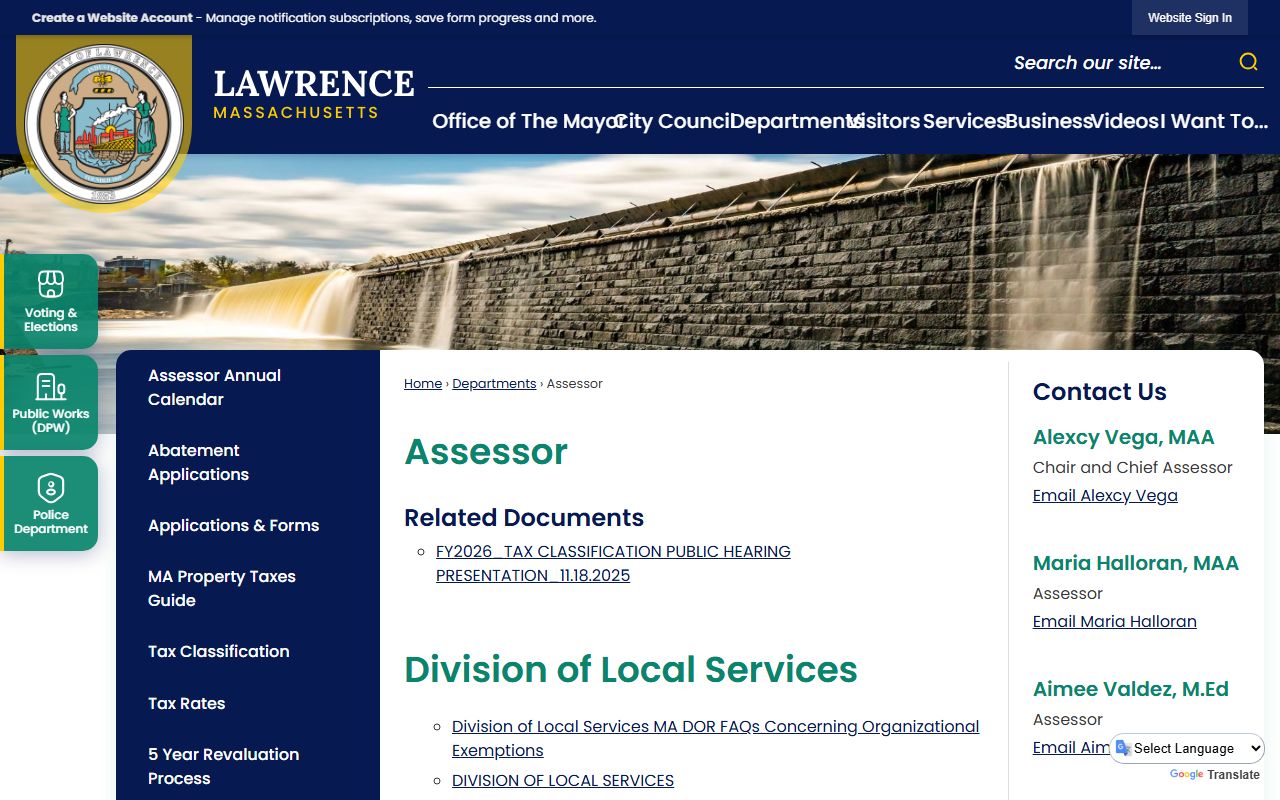The height and width of the screenshot is (800, 1280).
Task: Click Email Maria Halloran link
Action: tap(1114, 622)
